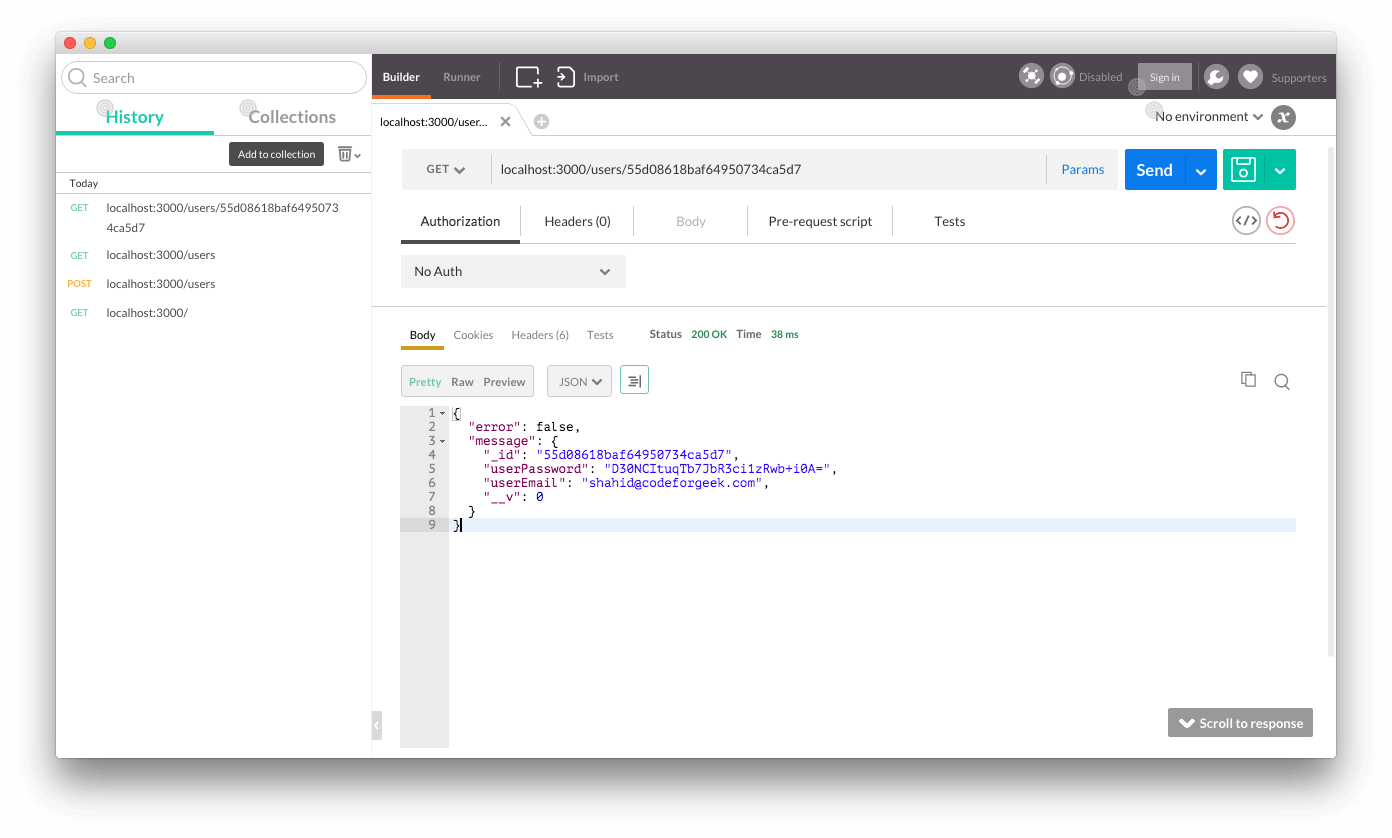Click the red reset request icon
The width and height of the screenshot is (1392, 838).
(x=1280, y=221)
